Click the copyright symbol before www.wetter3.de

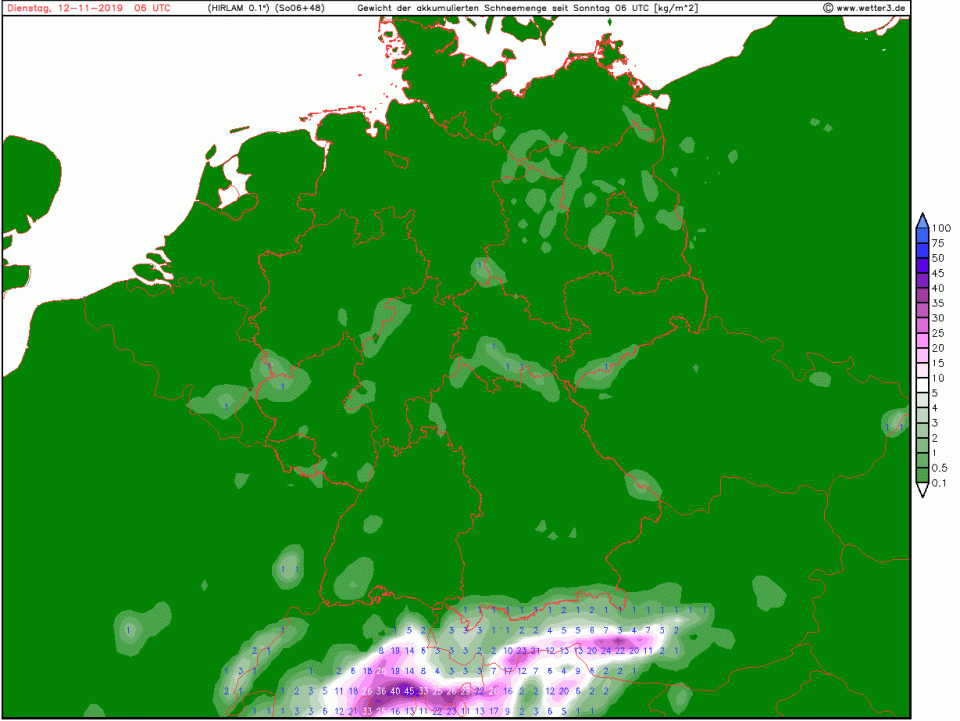[828, 8]
